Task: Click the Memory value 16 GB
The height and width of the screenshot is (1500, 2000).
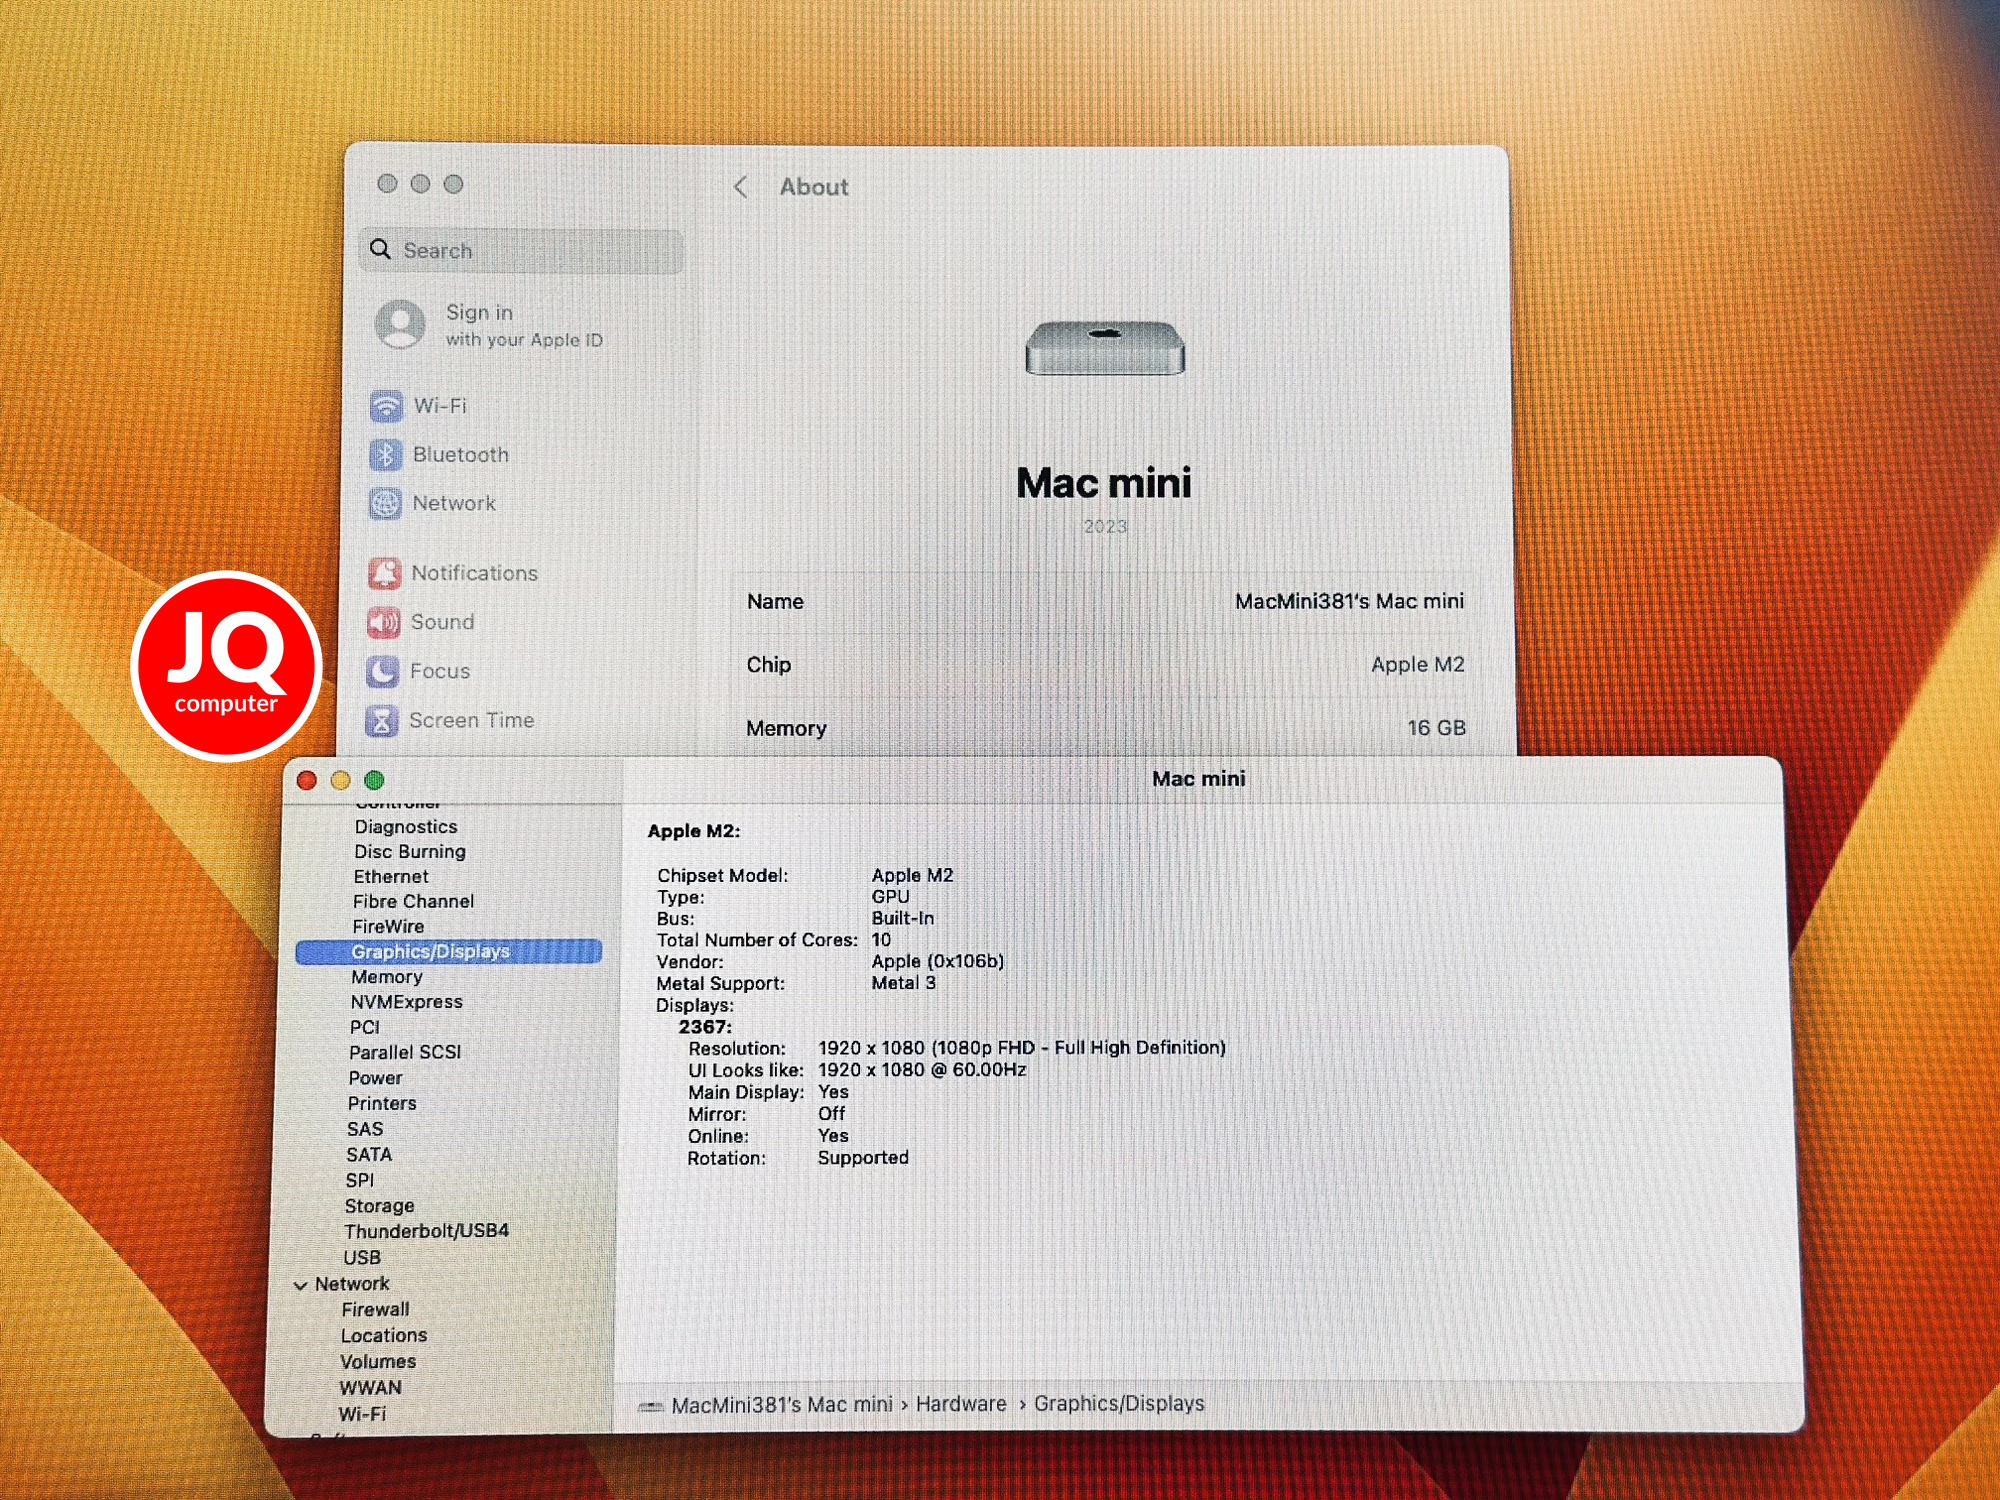Action: pyautogui.click(x=1436, y=728)
